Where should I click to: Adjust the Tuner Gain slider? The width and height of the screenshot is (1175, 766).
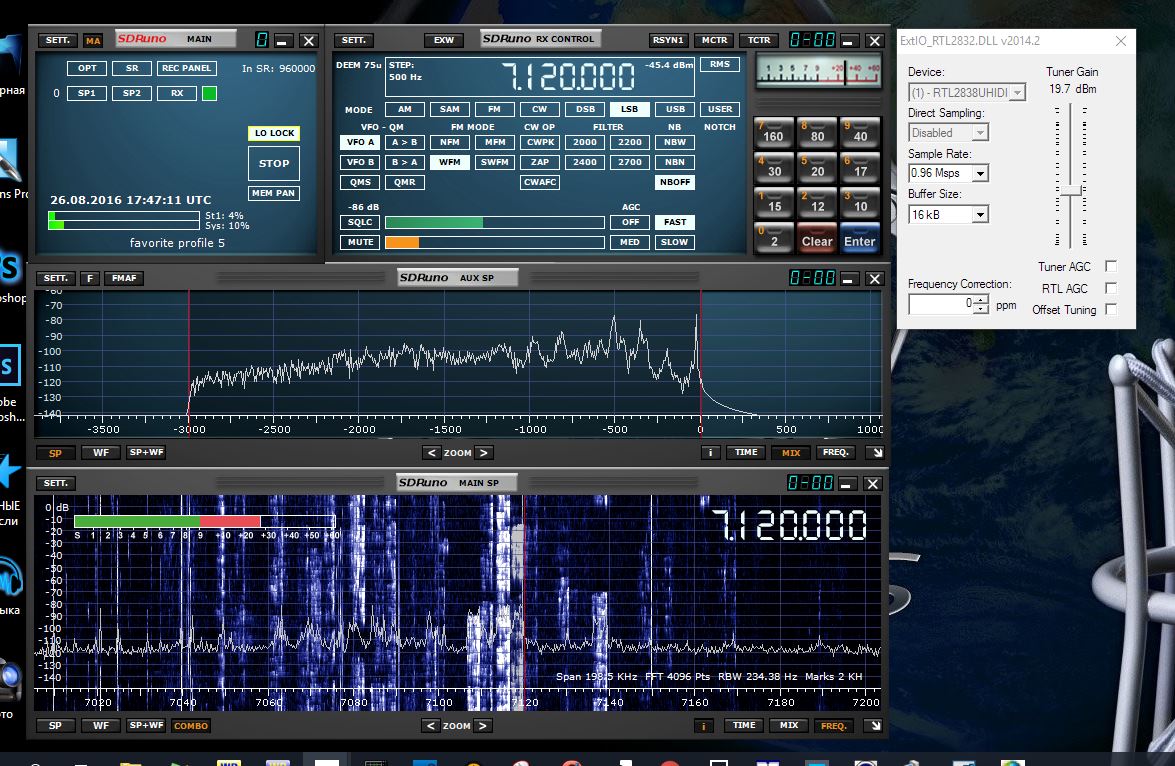(1071, 191)
